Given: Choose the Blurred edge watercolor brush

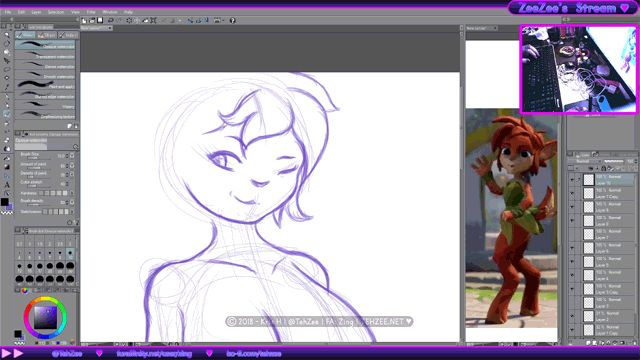Looking at the screenshot, I should pyautogui.click(x=45, y=96).
